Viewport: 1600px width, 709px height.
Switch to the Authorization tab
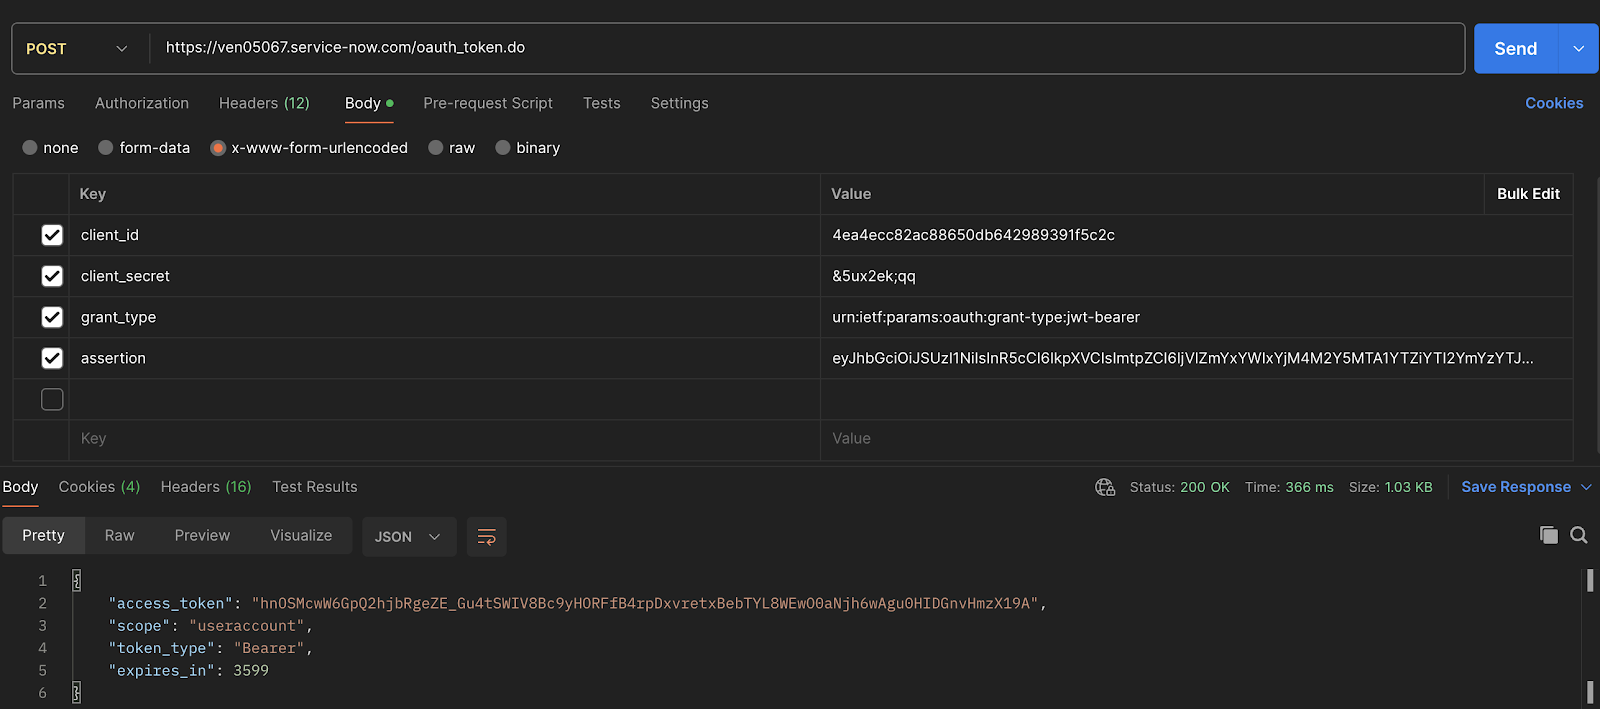point(142,103)
